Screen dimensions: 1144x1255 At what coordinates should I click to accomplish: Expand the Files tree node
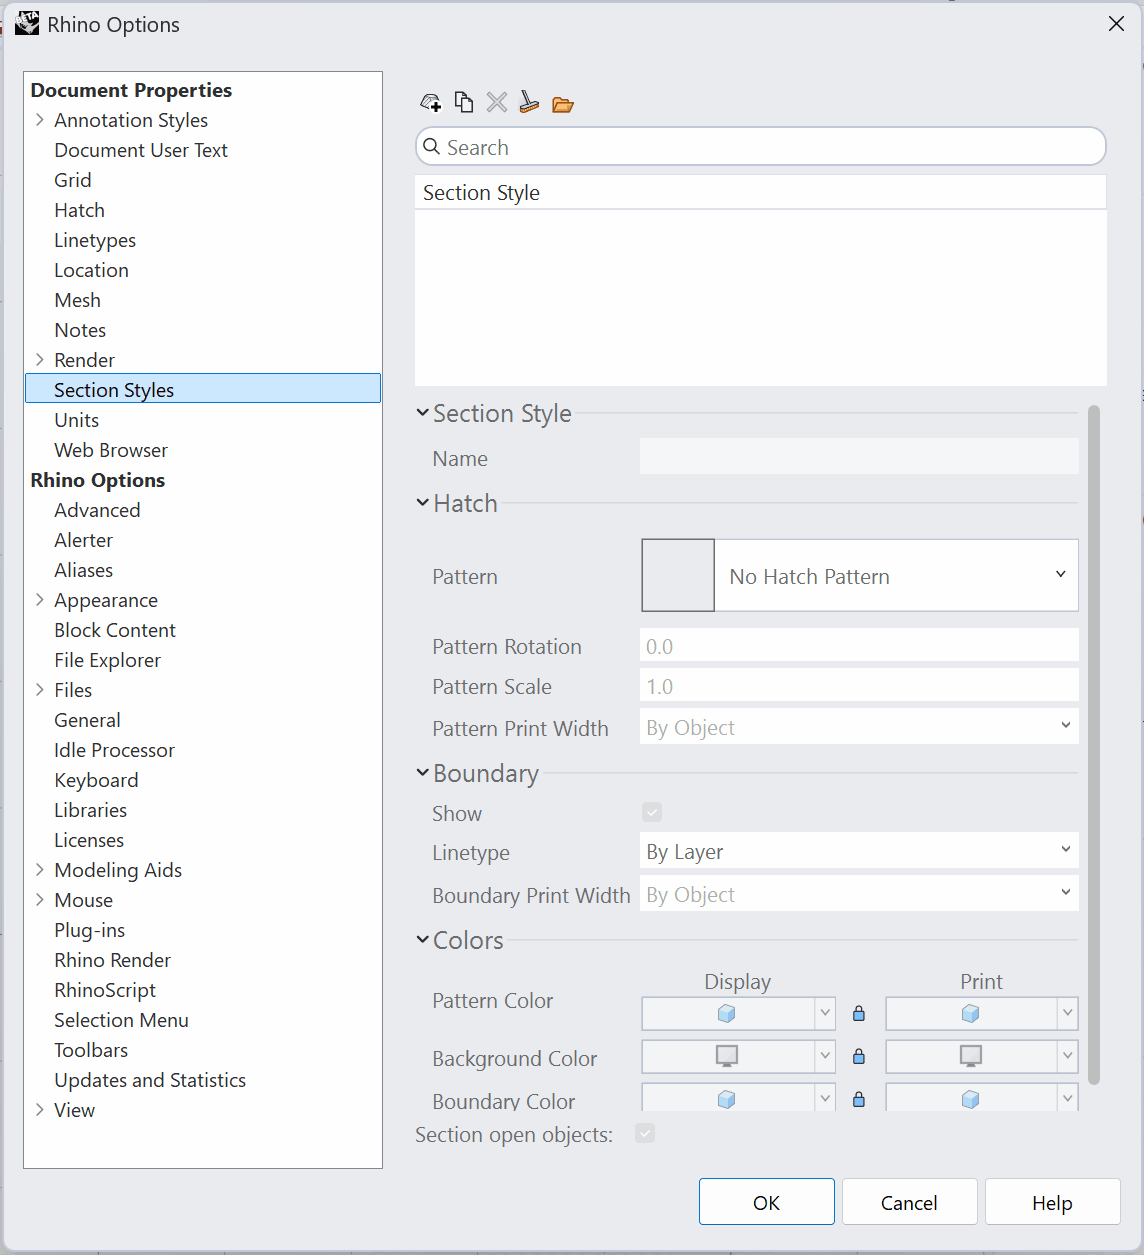coord(40,690)
